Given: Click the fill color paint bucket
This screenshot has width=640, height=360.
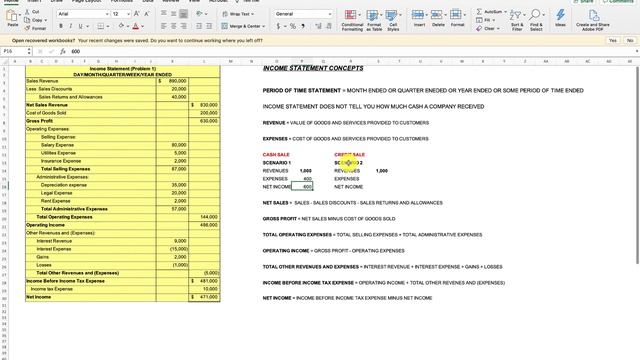Looking at the screenshot, I should point(121,26).
